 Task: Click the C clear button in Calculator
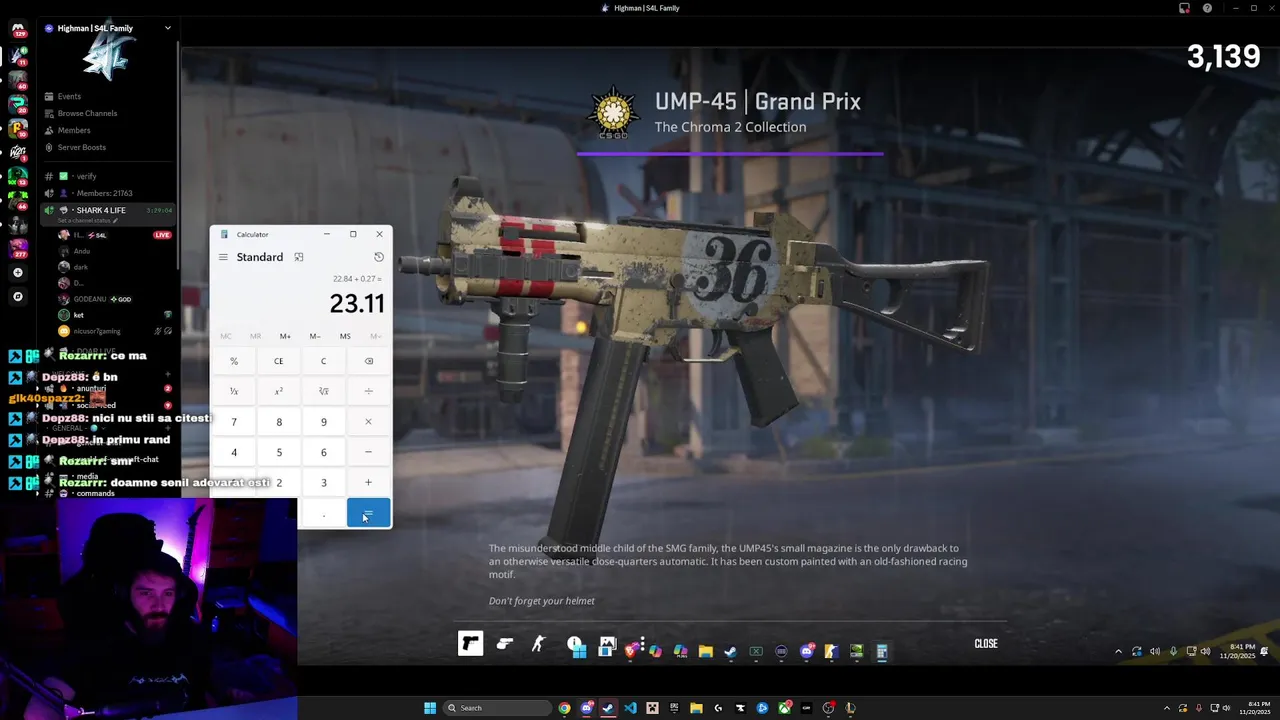click(x=323, y=361)
